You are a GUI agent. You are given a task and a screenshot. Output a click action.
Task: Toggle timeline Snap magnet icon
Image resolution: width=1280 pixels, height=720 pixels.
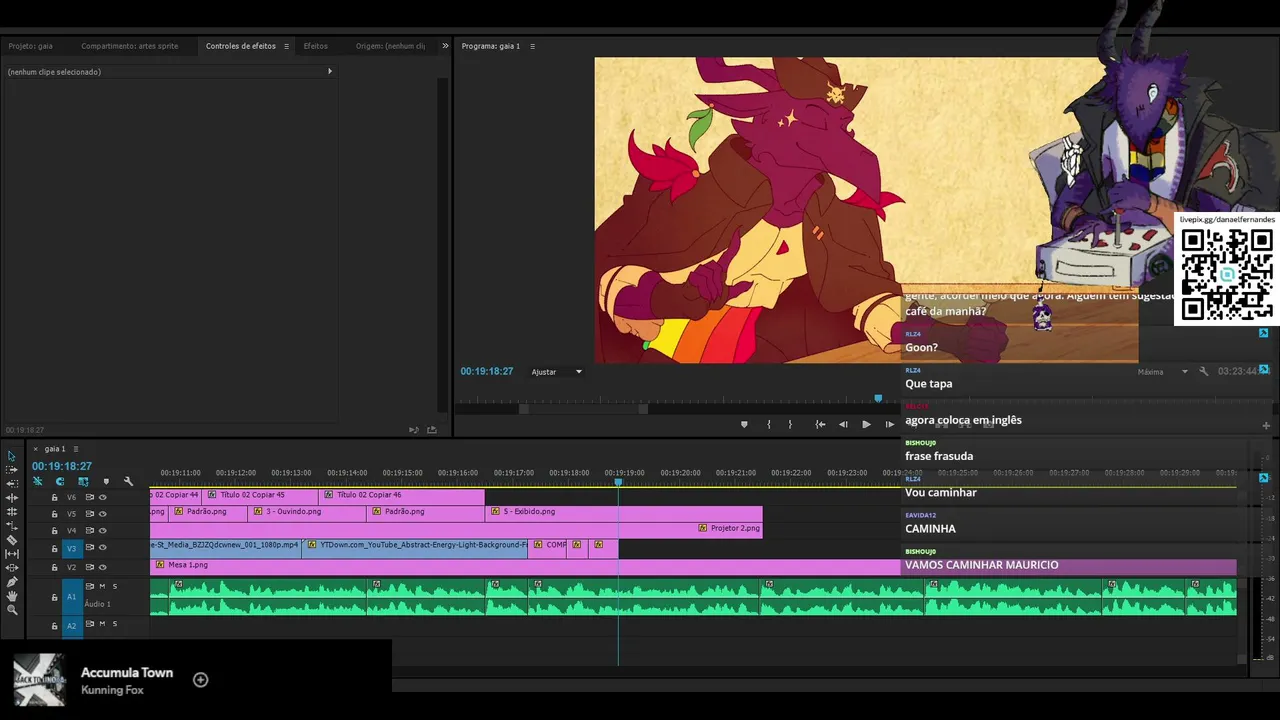tap(60, 481)
